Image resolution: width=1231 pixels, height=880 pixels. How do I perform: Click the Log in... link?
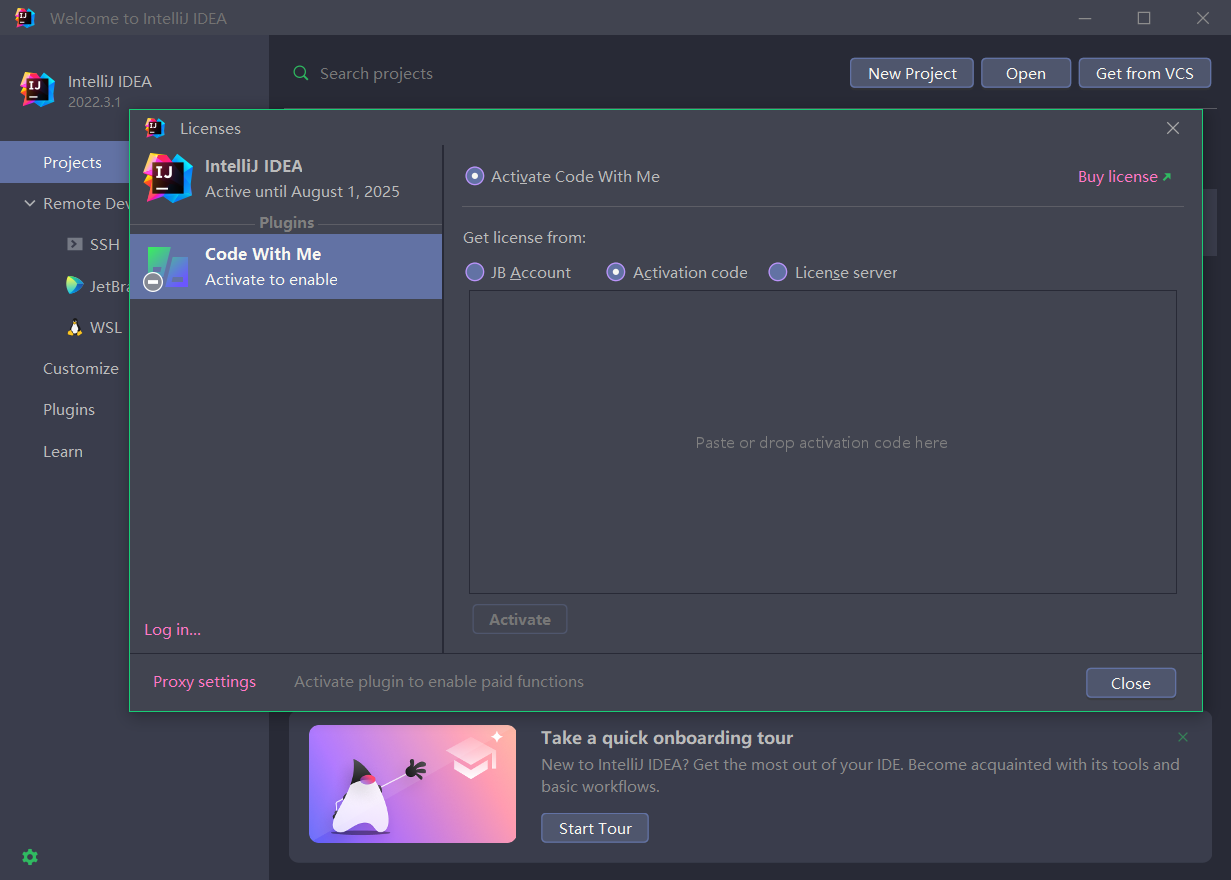172,629
